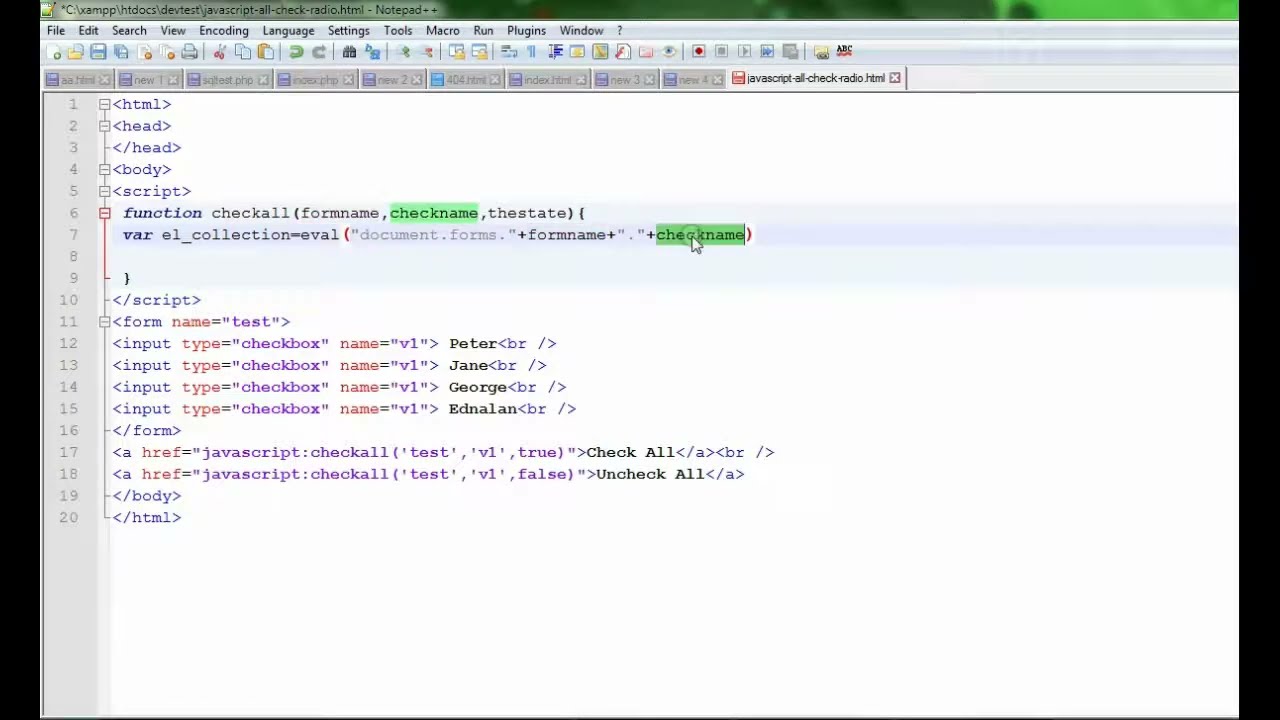Click the Paste toolbar icon
Image resolution: width=1280 pixels, height=720 pixels.
(x=265, y=52)
